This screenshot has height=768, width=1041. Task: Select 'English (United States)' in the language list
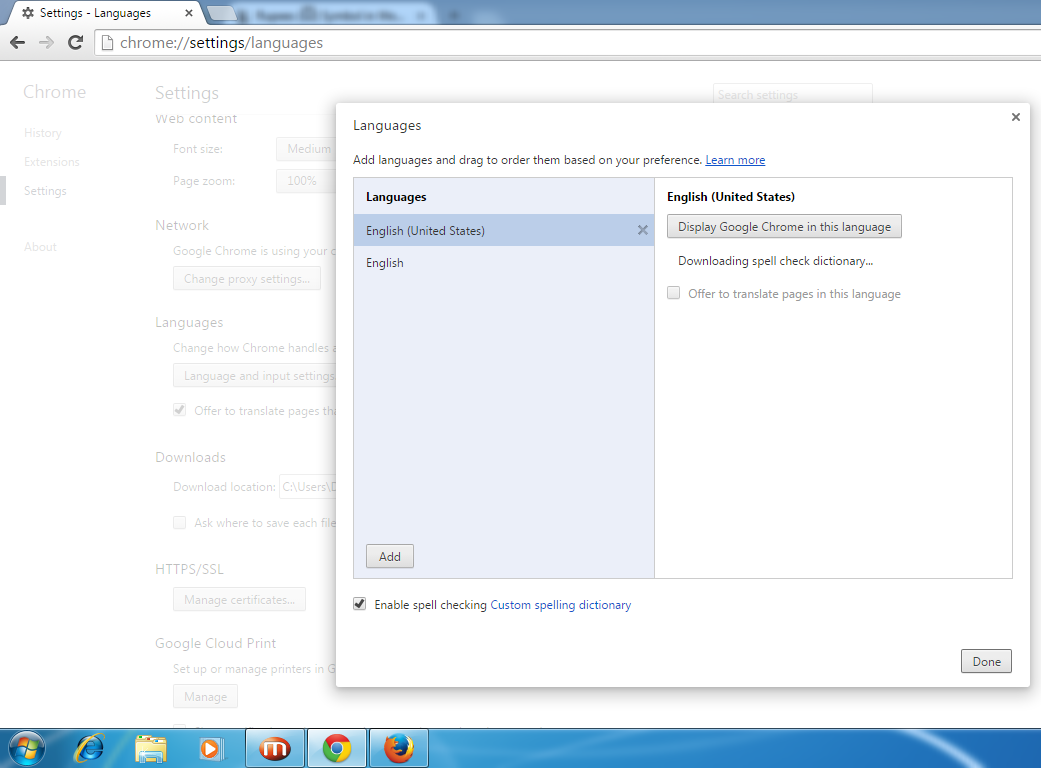click(504, 230)
